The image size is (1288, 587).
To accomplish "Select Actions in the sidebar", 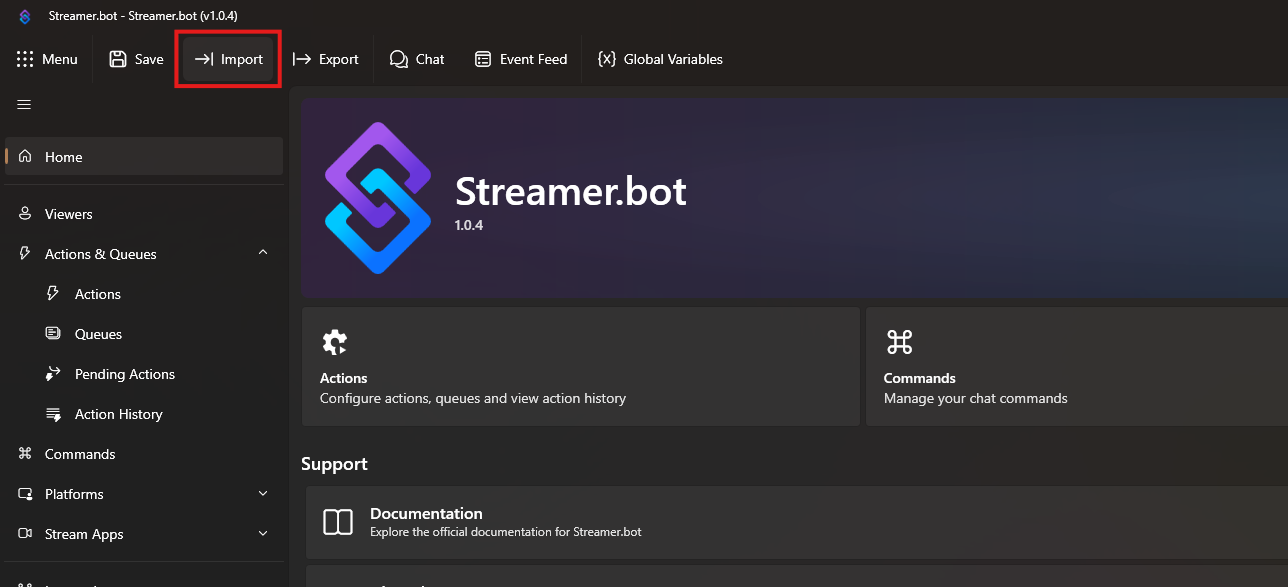I will [97, 294].
